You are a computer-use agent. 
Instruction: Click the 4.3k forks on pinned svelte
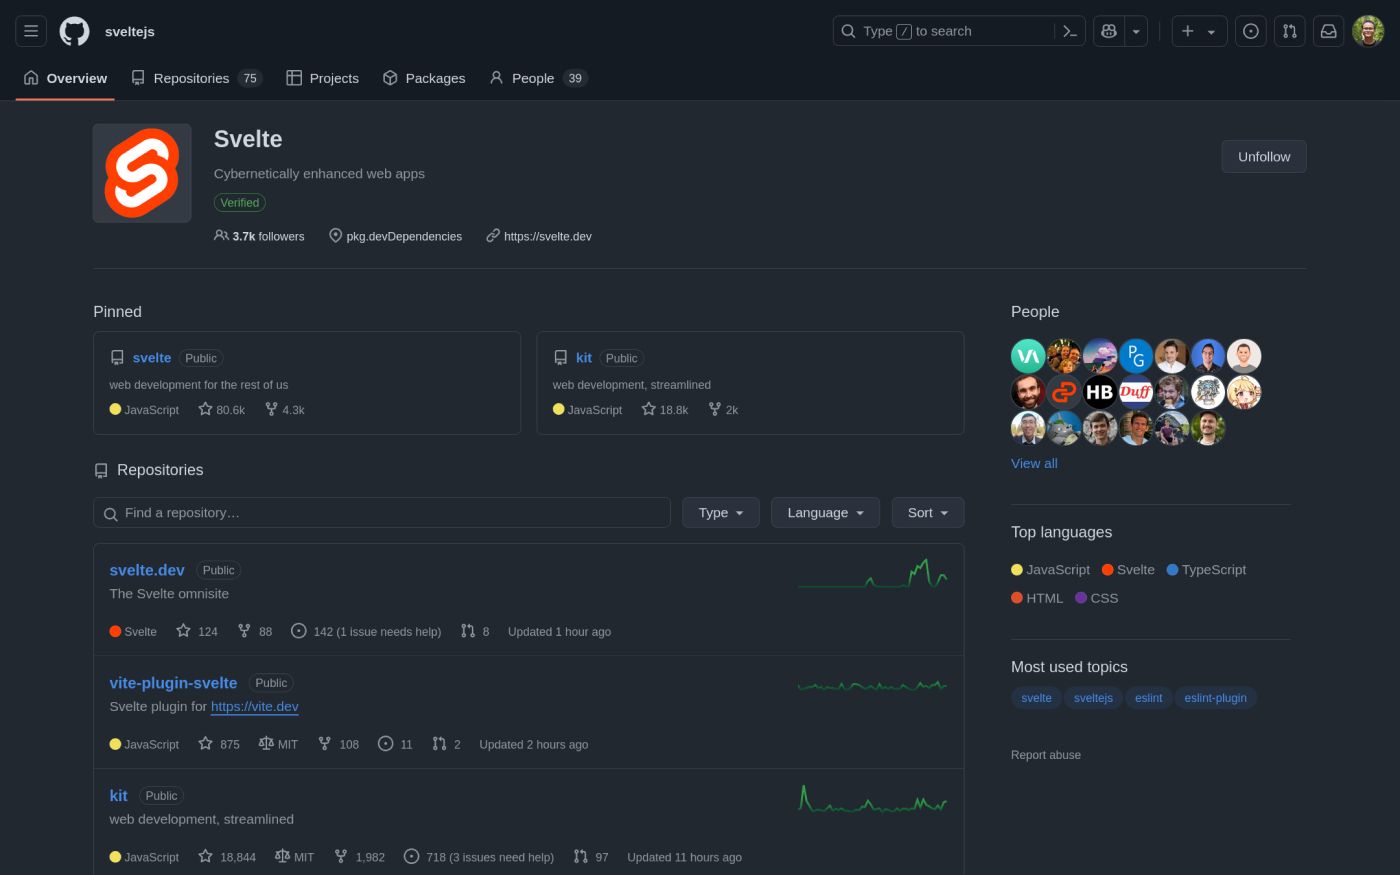[x=285, y=409]
